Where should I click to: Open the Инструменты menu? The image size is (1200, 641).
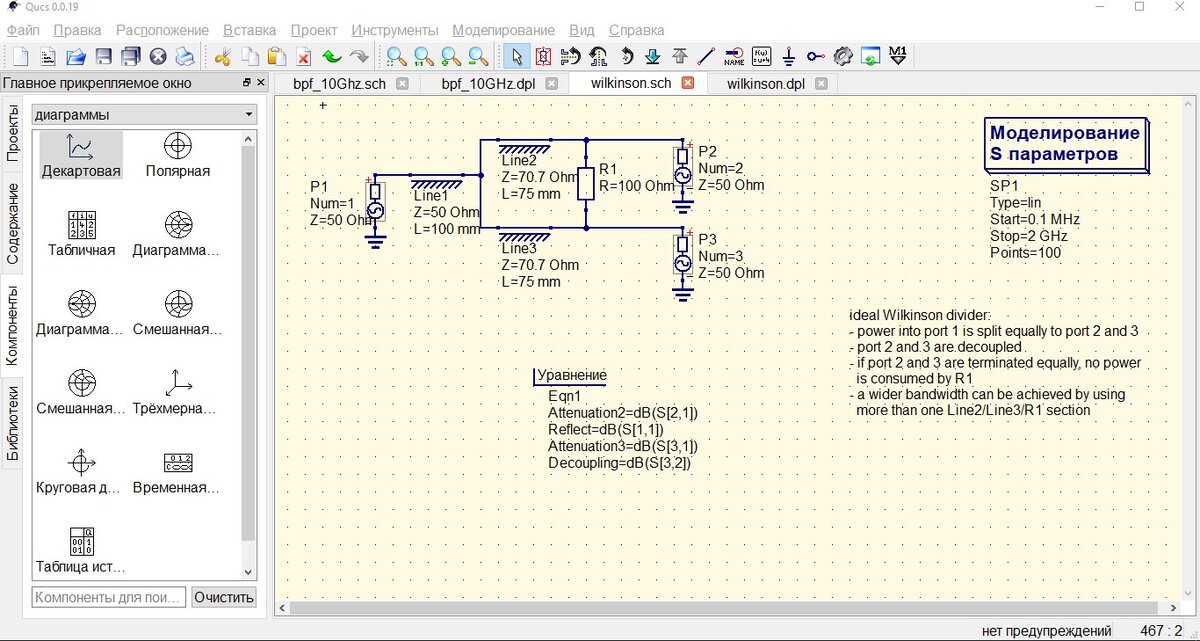[x=395, y=30]
